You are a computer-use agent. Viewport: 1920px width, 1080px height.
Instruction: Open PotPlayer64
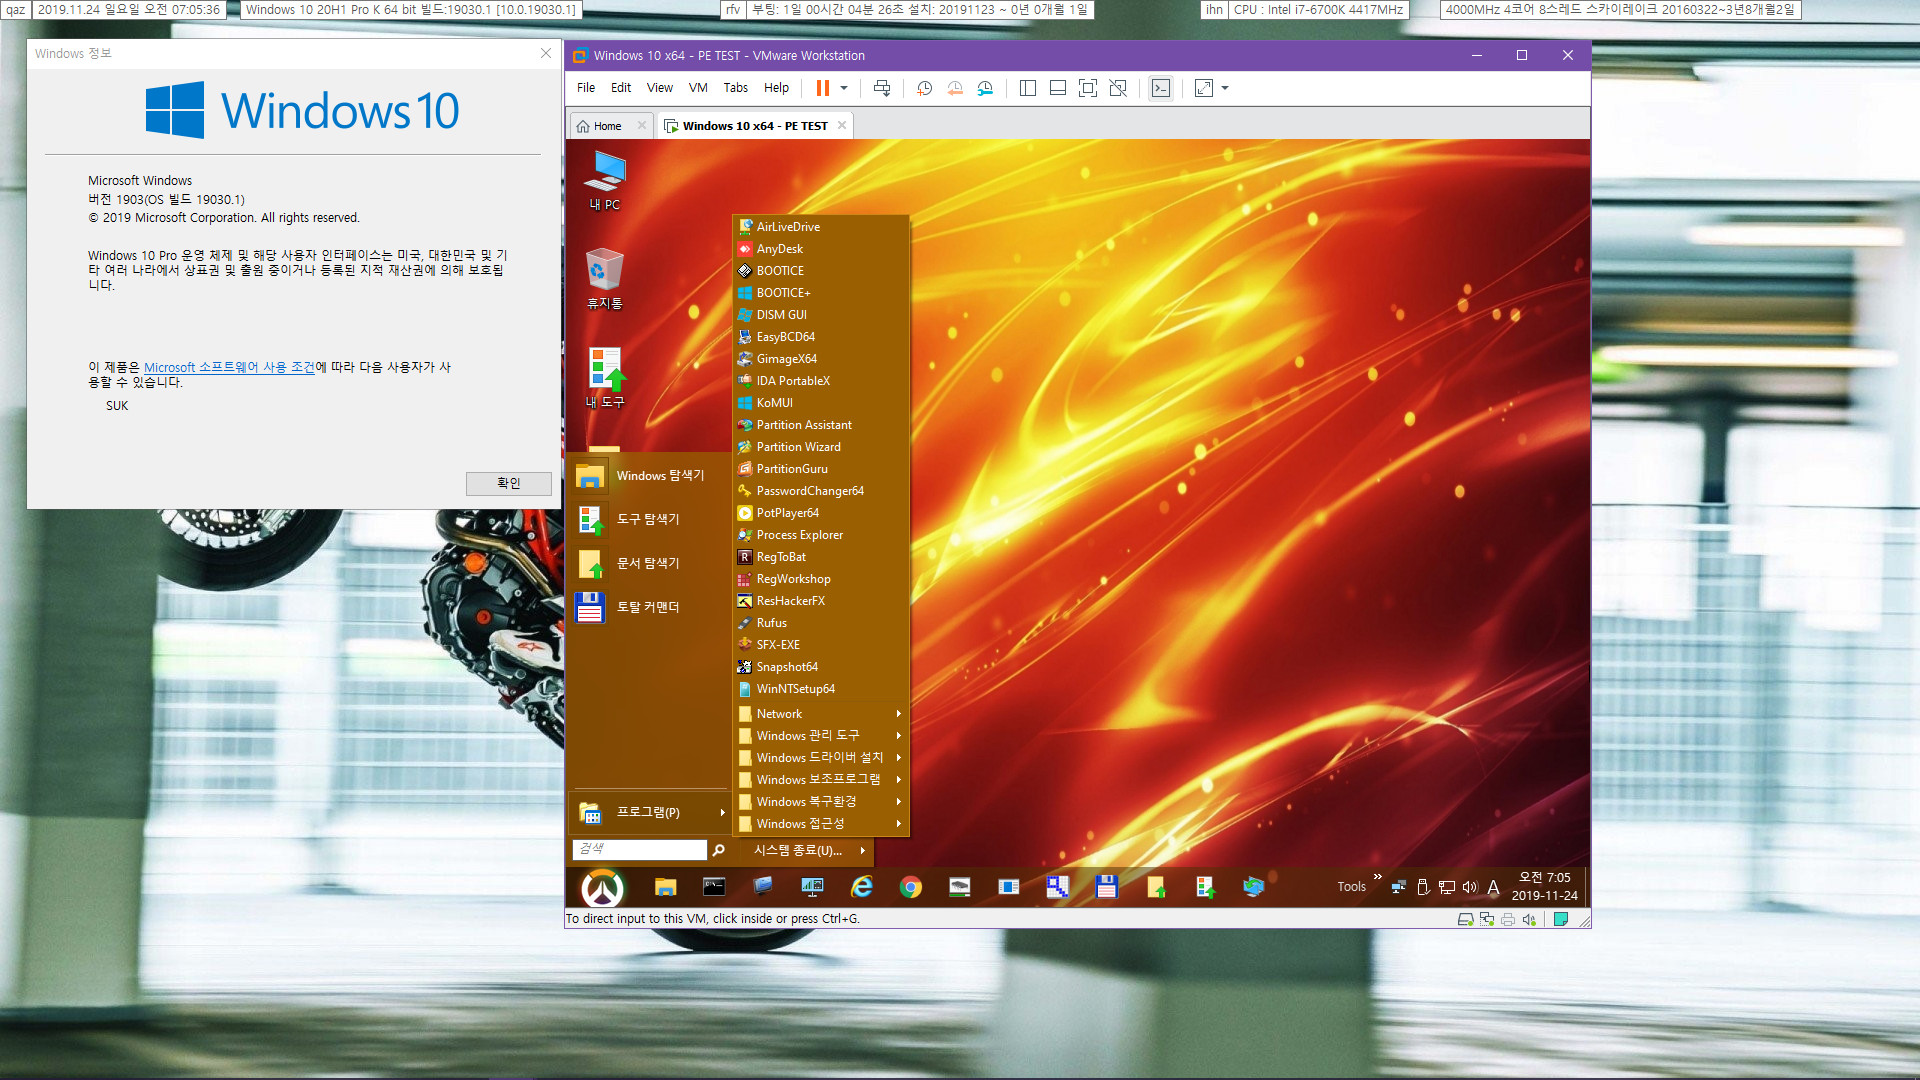820,513
